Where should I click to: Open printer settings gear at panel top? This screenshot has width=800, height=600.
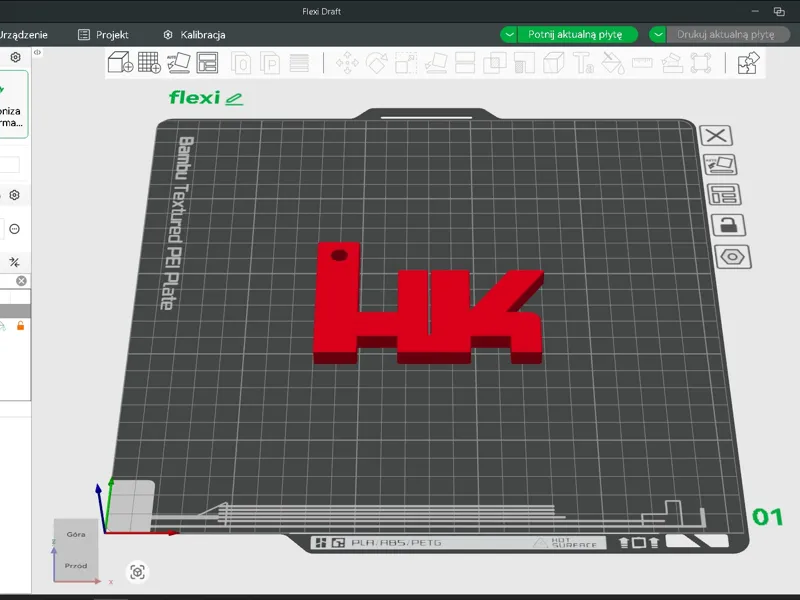pos(15,57)
